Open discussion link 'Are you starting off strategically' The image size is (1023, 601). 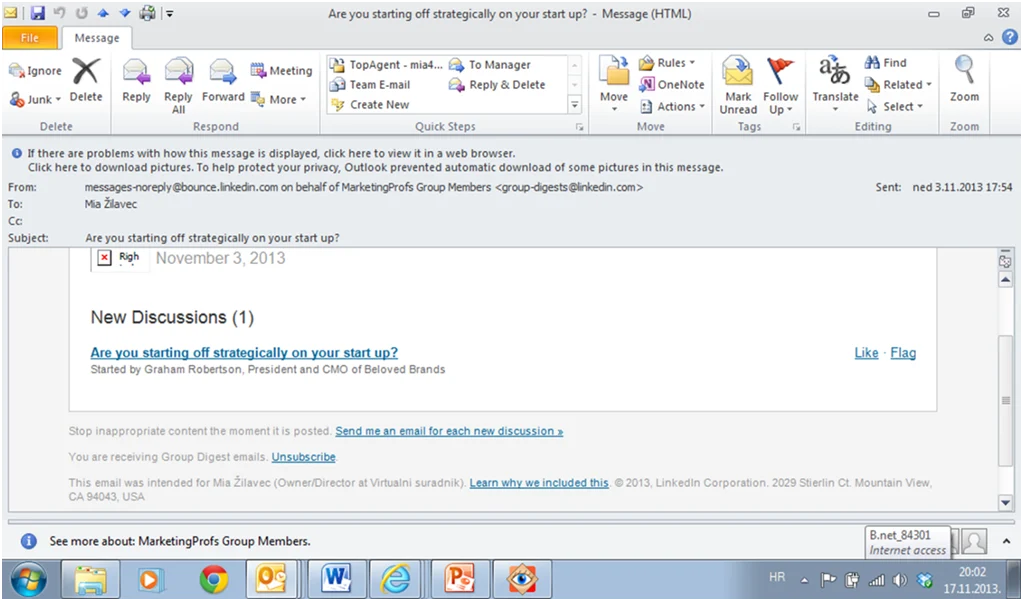(x=244, y=352)
